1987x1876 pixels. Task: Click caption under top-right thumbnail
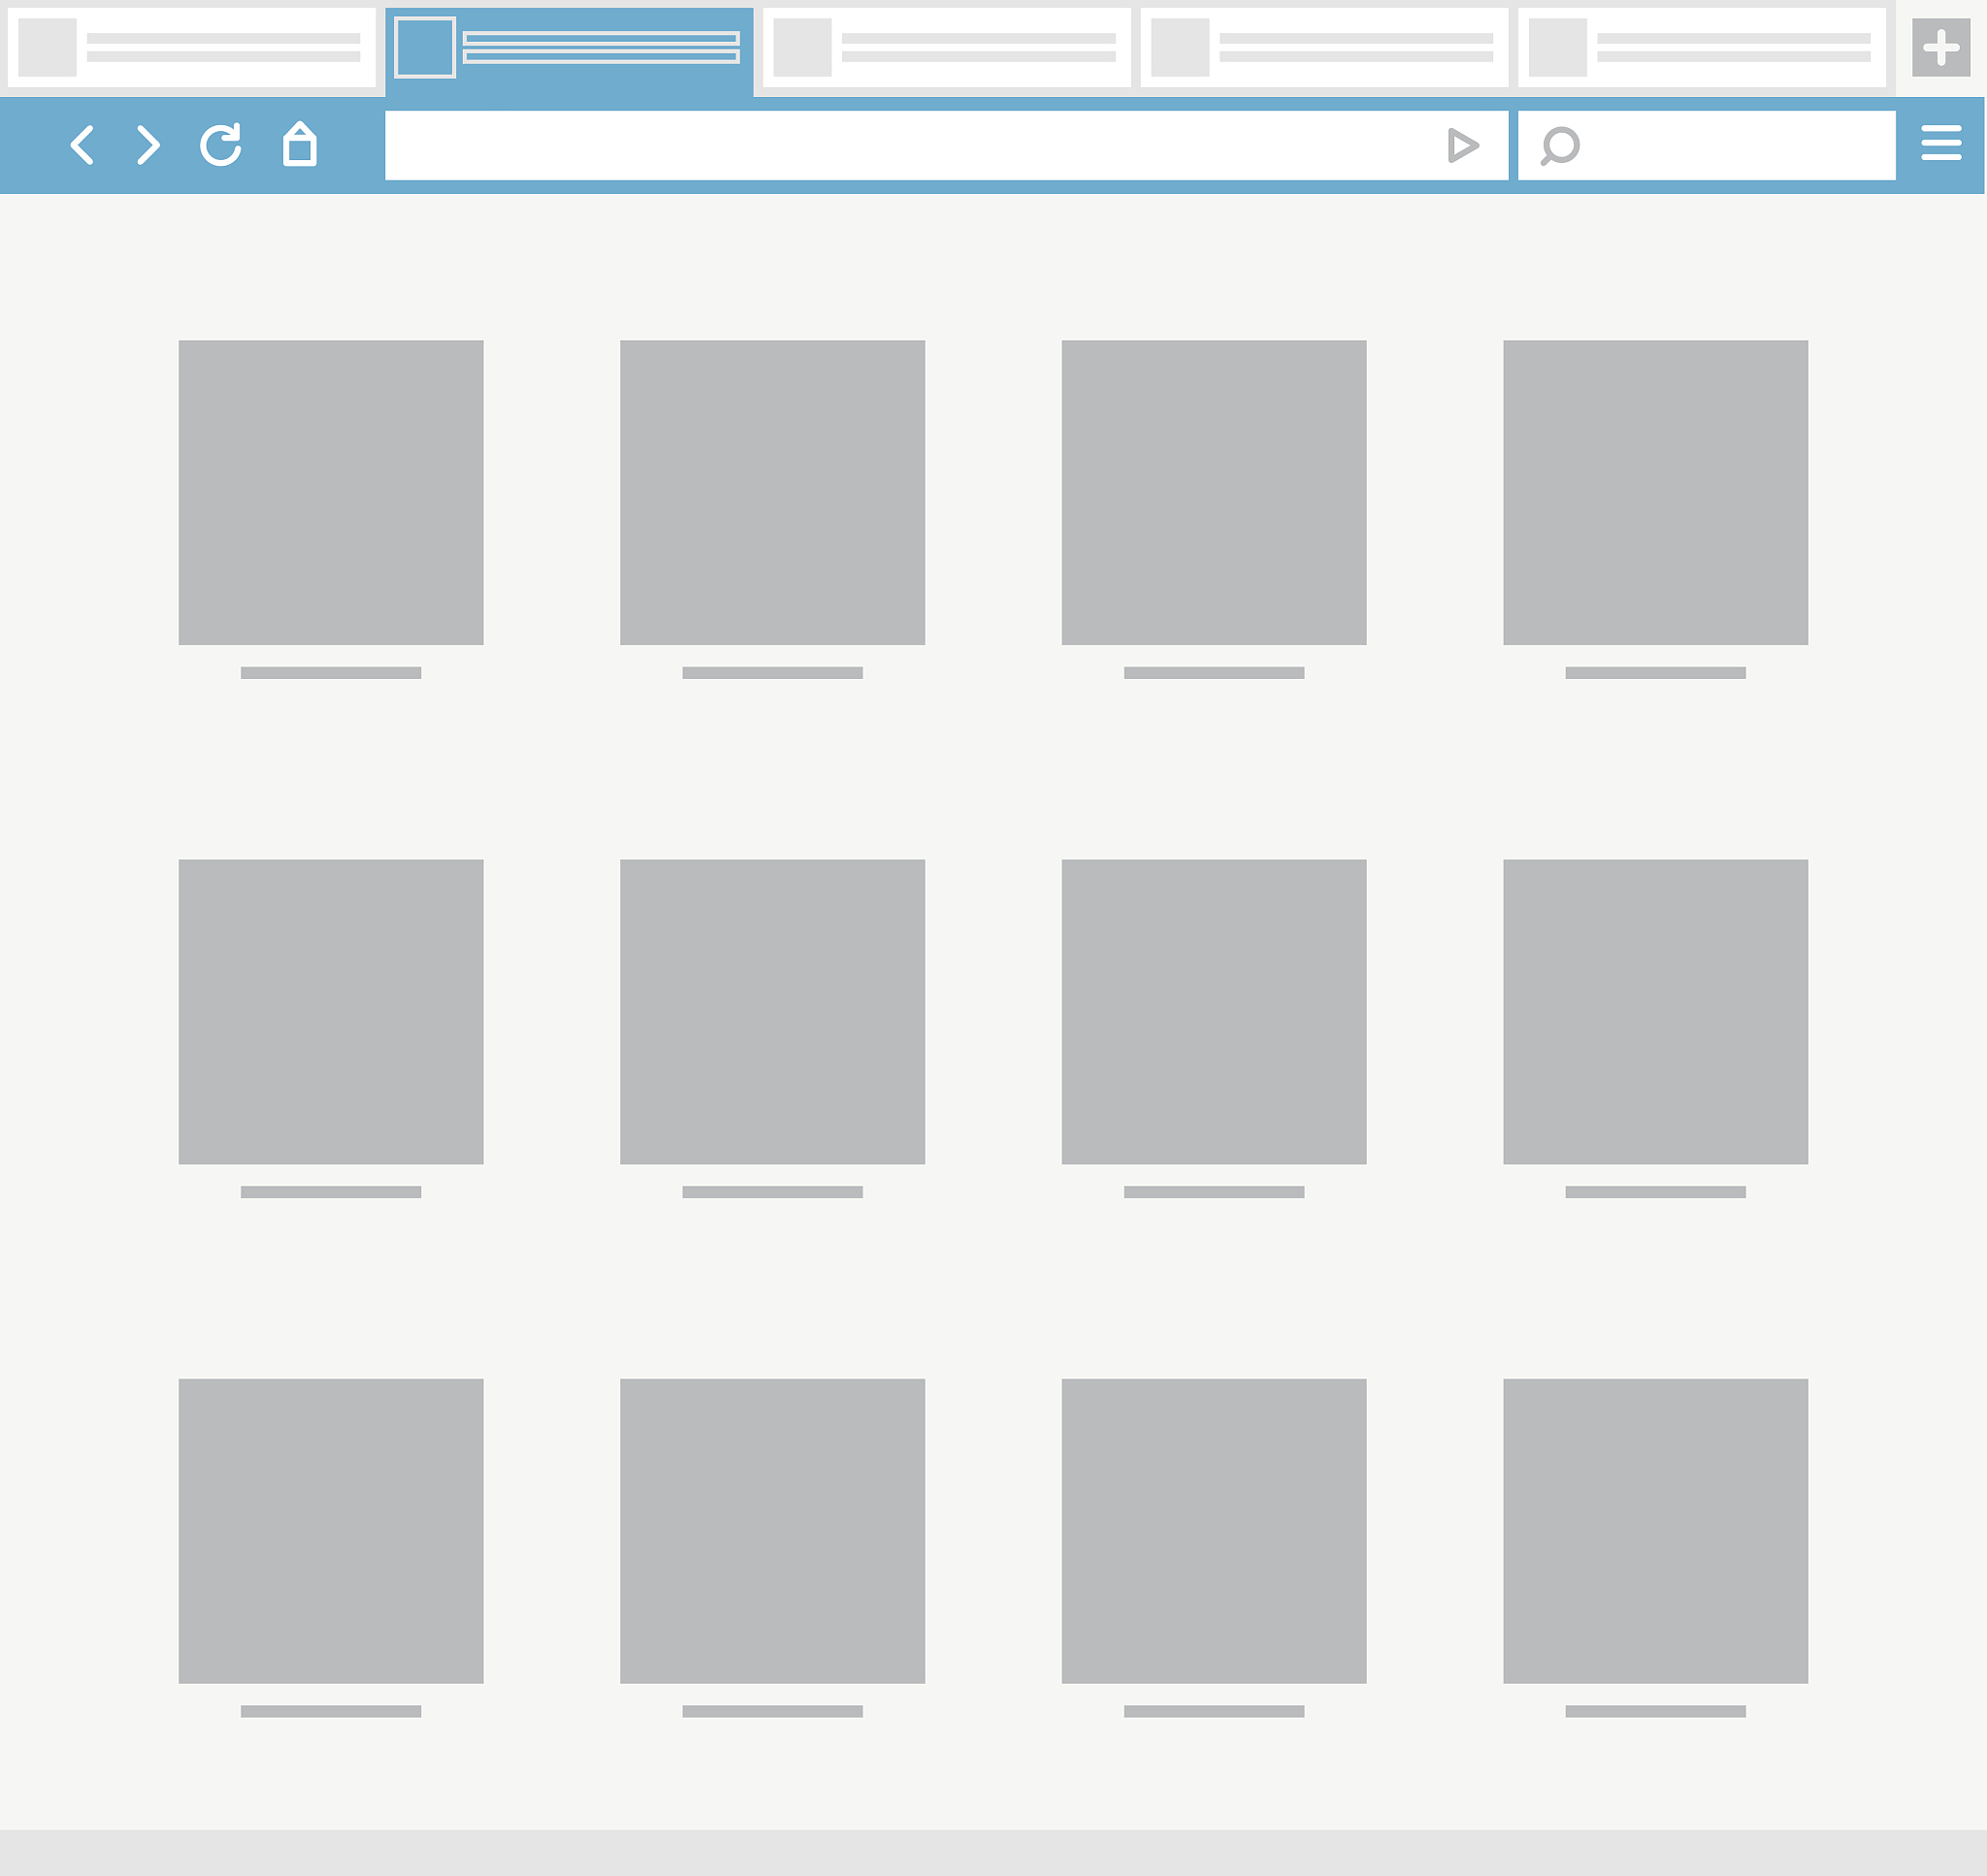pyautogui.click(x=1655, y=673)
